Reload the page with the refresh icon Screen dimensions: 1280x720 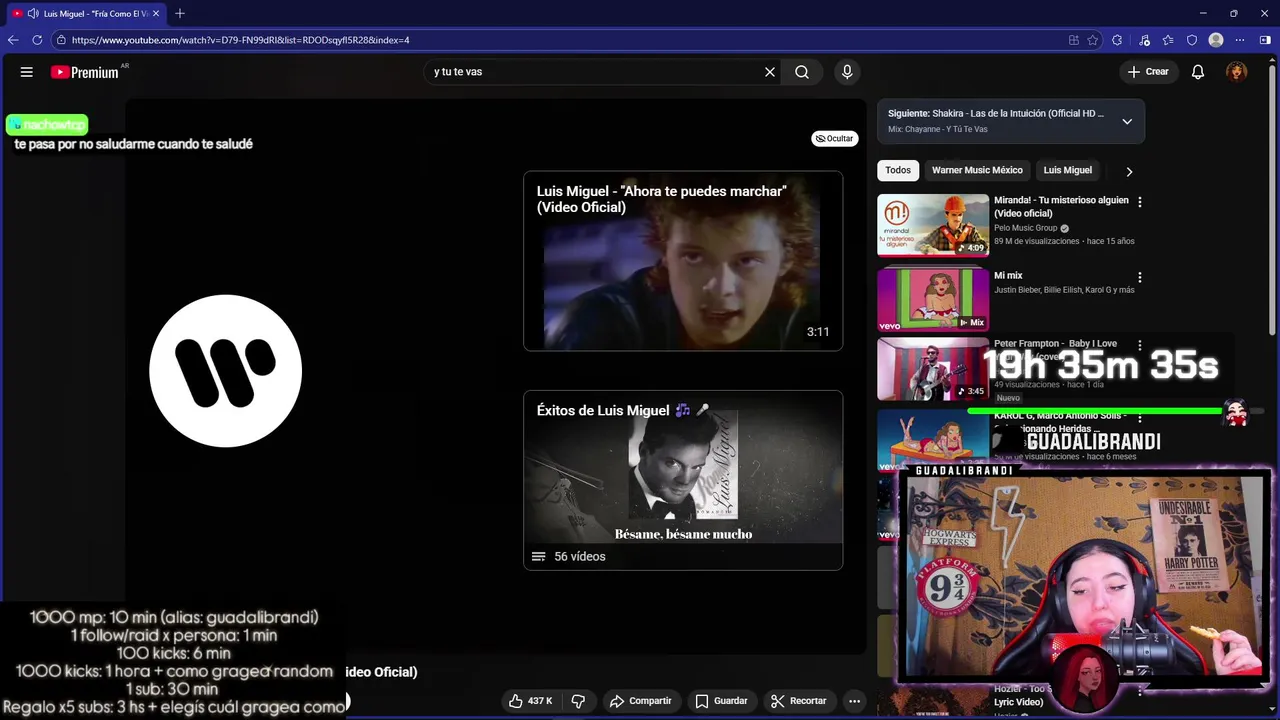[37, 40]
